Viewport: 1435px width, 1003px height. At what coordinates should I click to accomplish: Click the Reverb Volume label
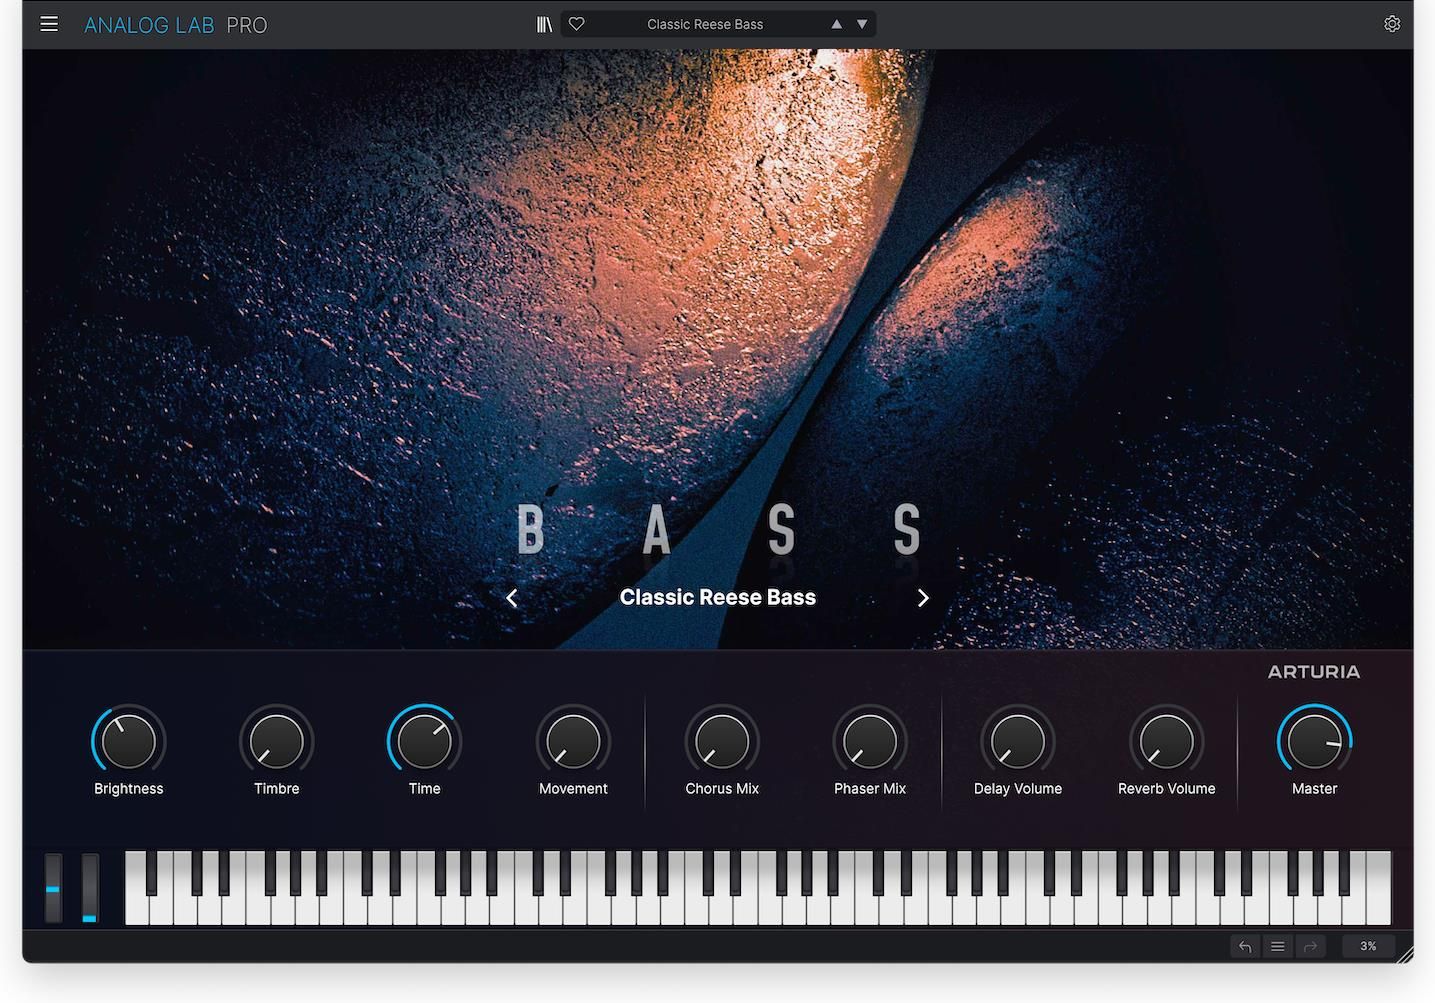click(1166, 789)
